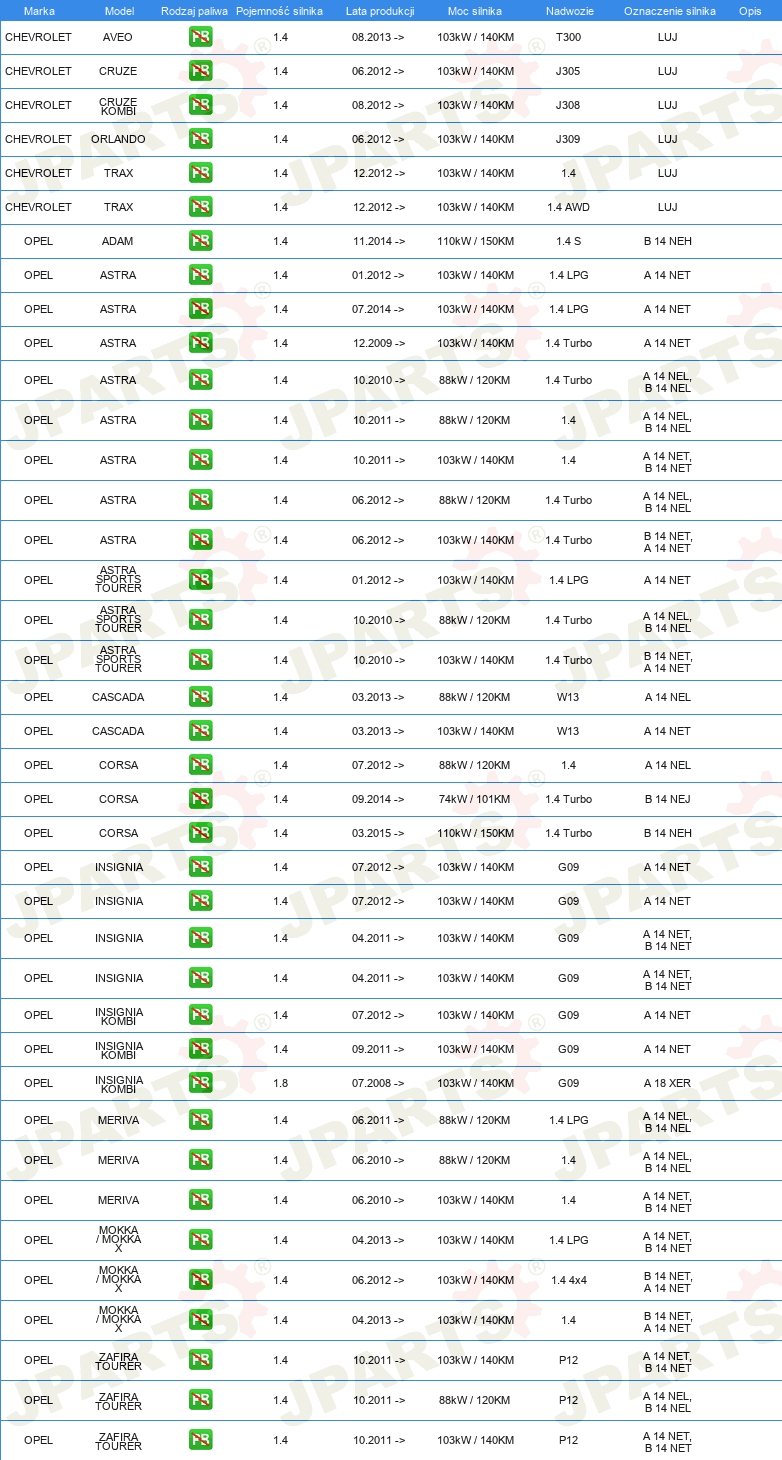Select the Pojemność silnika column header
This screenshot has width=782, height=1460.
(x=279, y=11)
